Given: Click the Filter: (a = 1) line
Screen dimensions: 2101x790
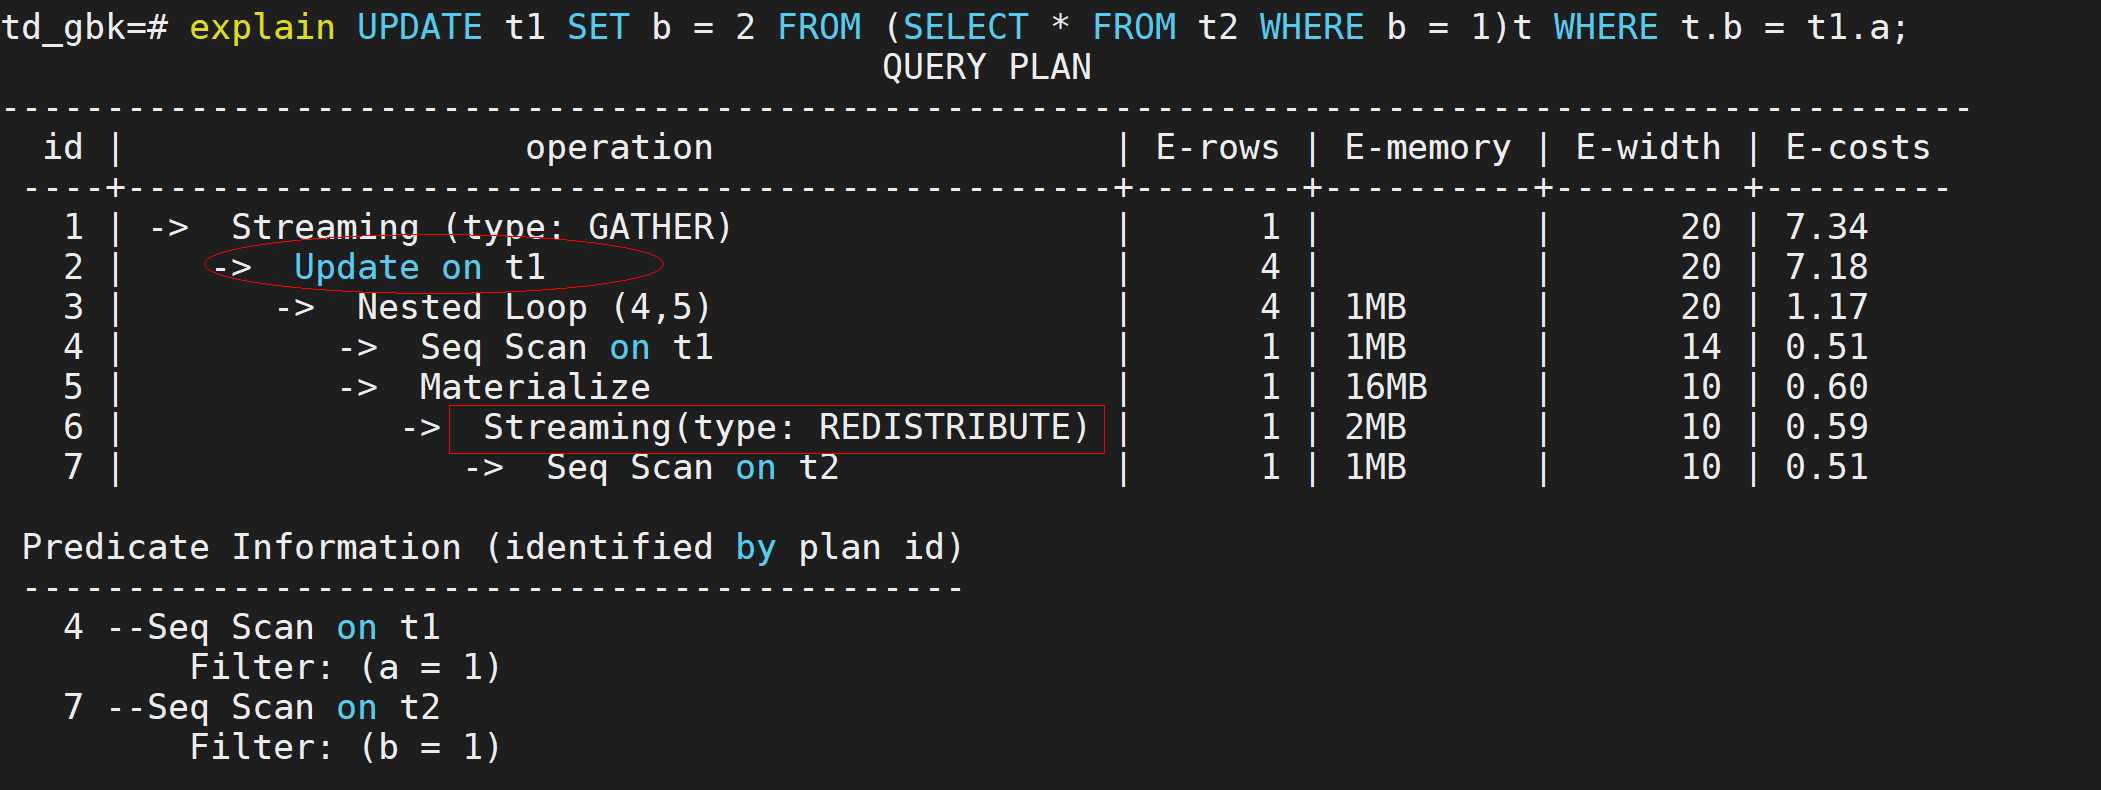Looking at the screenshot, I should (345, 668).
